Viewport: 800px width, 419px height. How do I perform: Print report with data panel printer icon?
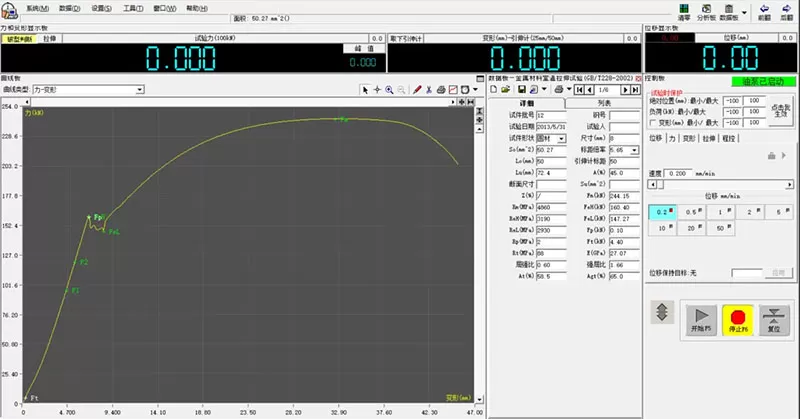[559, 89]
